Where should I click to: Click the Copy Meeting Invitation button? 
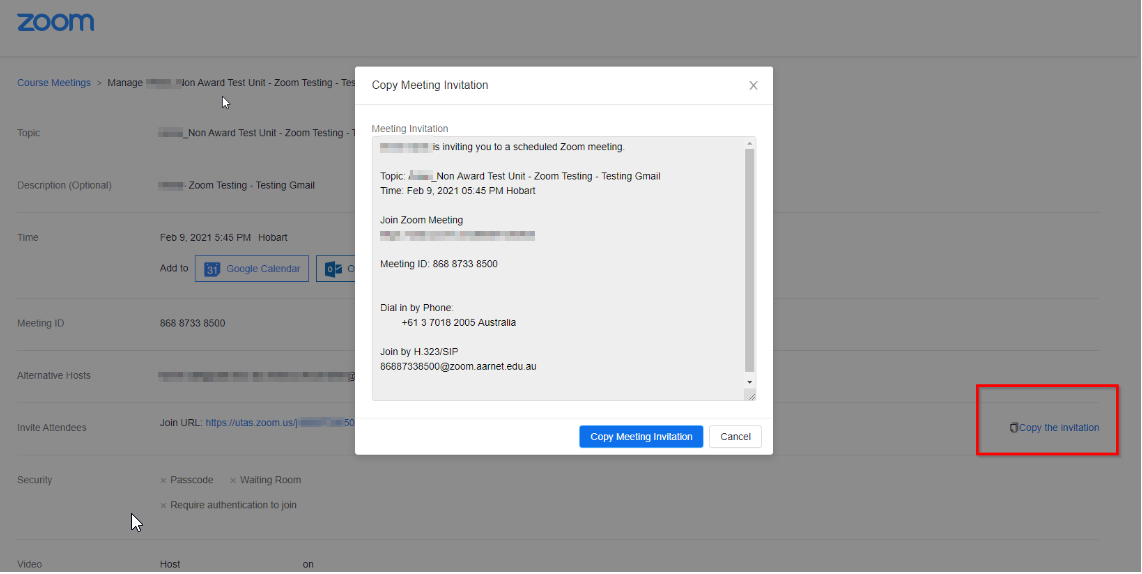click(x=641, y=436)
